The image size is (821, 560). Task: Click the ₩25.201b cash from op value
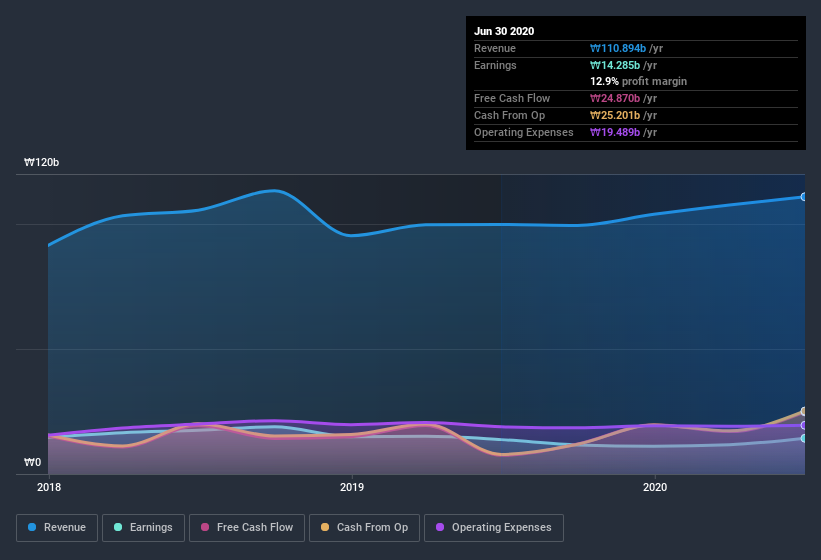(x=615, y=115)
